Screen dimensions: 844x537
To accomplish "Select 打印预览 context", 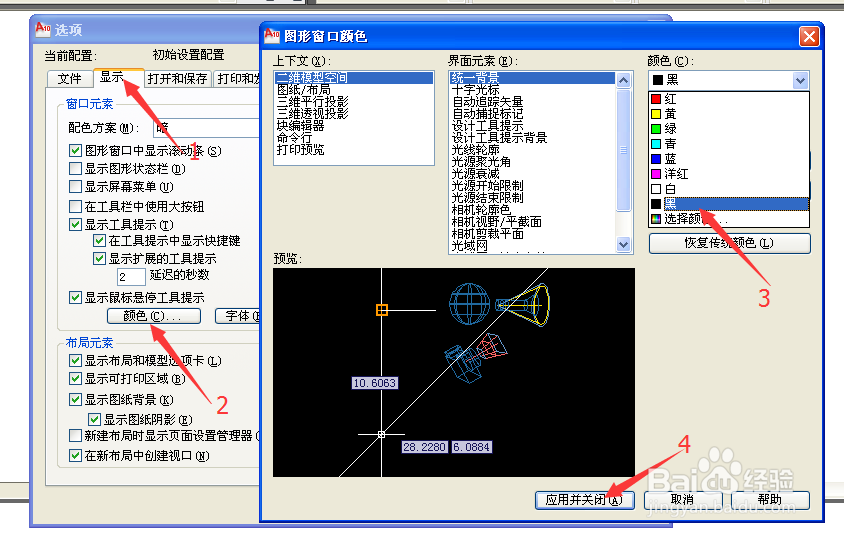I will point(300,150).
